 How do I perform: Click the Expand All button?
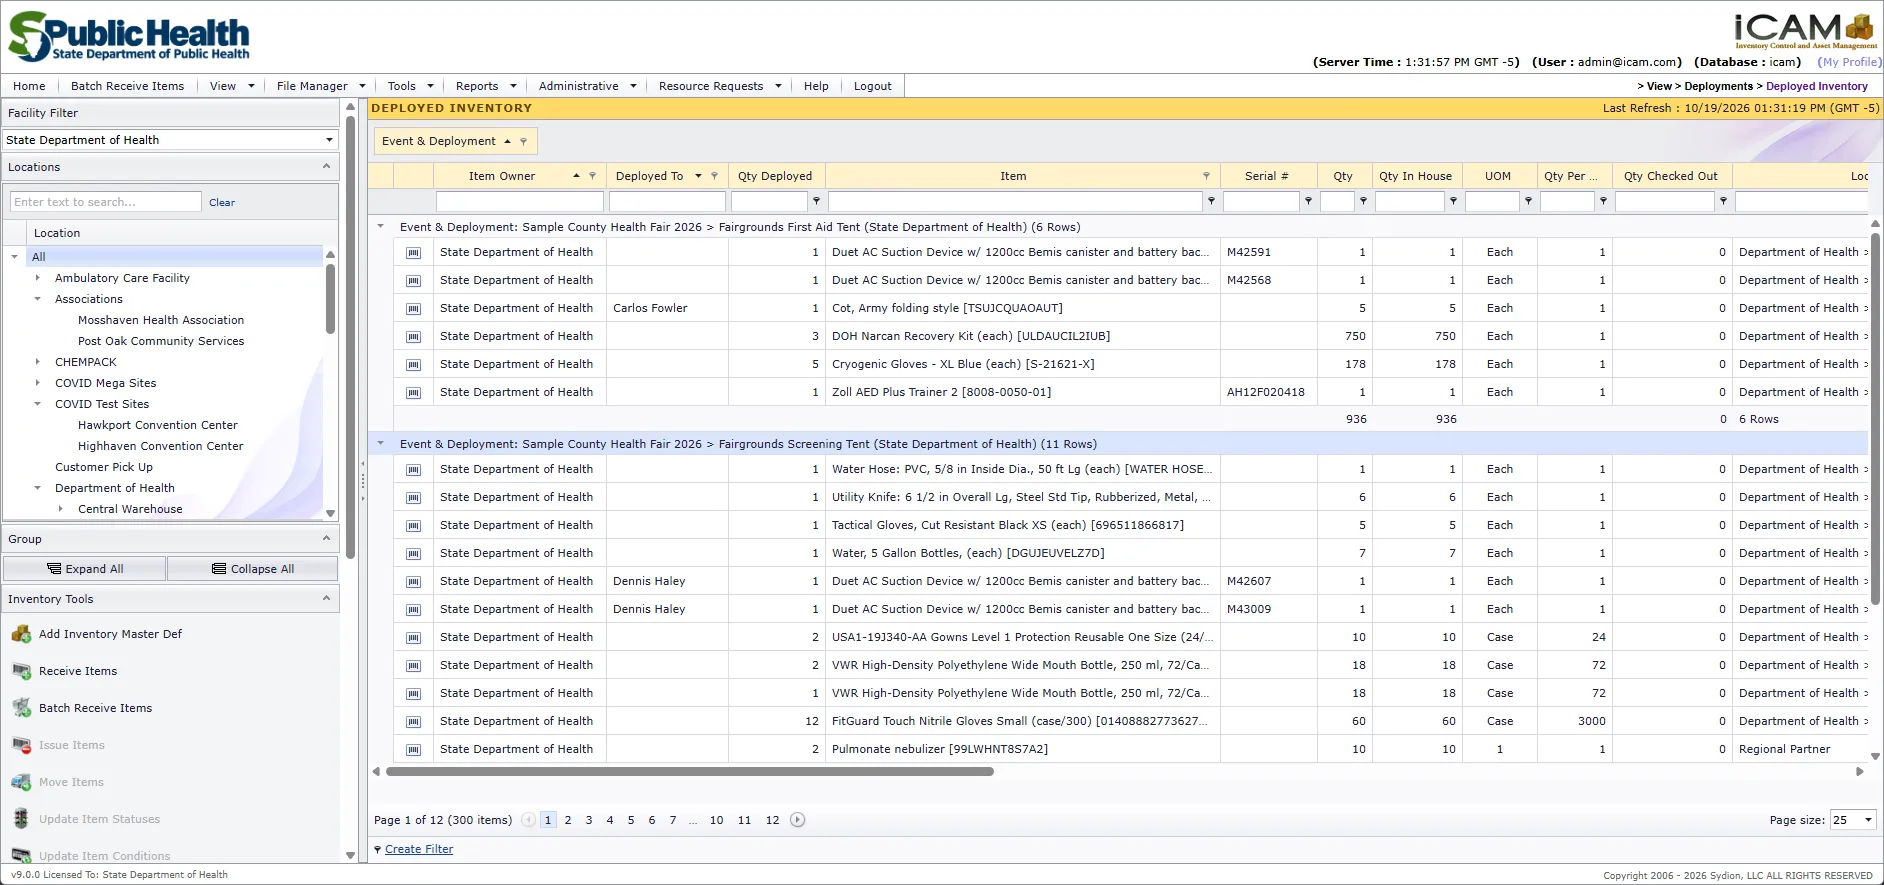click(x=85, y=569)
